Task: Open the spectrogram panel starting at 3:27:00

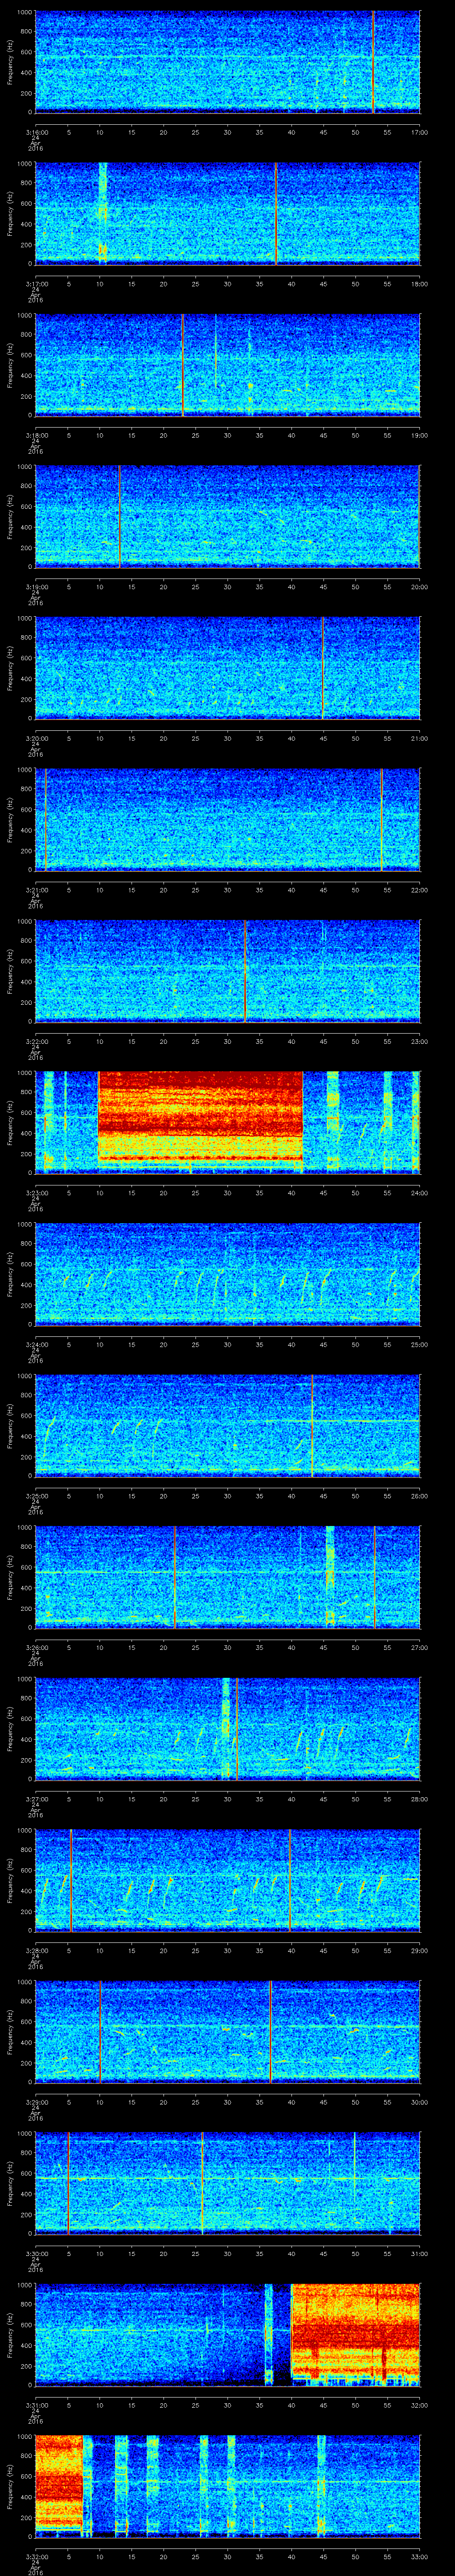Action: pyautogui.click(x=227, y=1728)
